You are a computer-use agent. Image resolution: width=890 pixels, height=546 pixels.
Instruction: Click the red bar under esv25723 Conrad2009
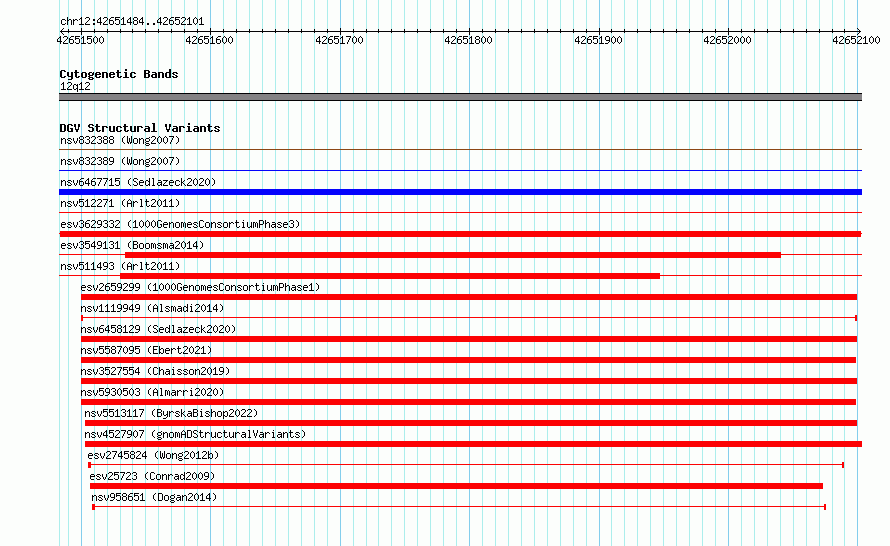(456, 486)
